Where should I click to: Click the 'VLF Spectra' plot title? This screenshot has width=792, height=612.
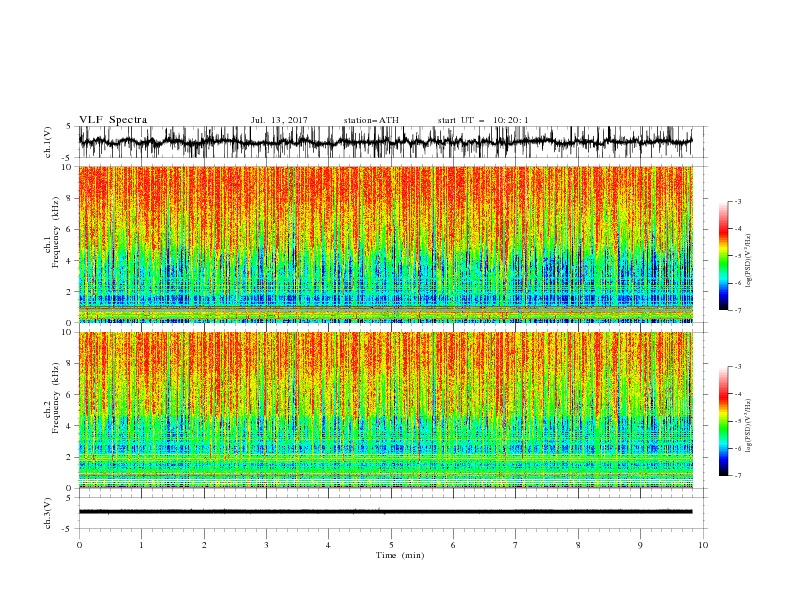click(x=113, y=120)
